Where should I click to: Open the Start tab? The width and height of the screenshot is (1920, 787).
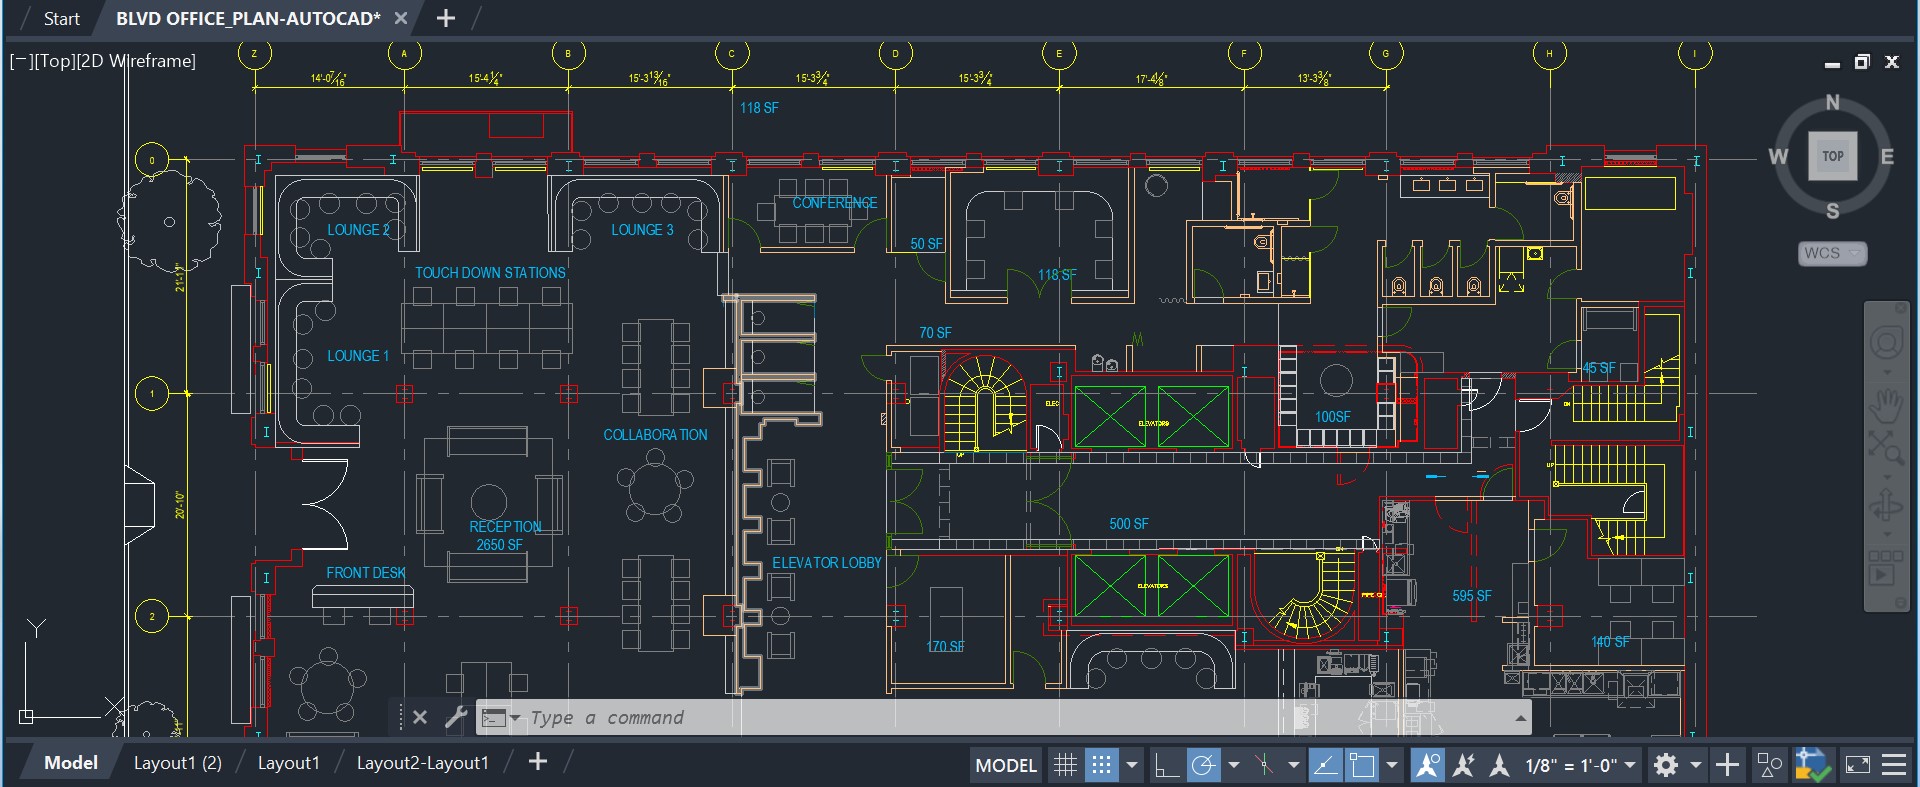(61, 18)
